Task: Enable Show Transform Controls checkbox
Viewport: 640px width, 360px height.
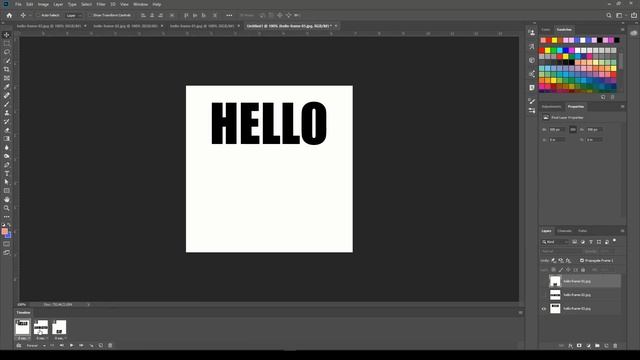Action: (90, 16)
